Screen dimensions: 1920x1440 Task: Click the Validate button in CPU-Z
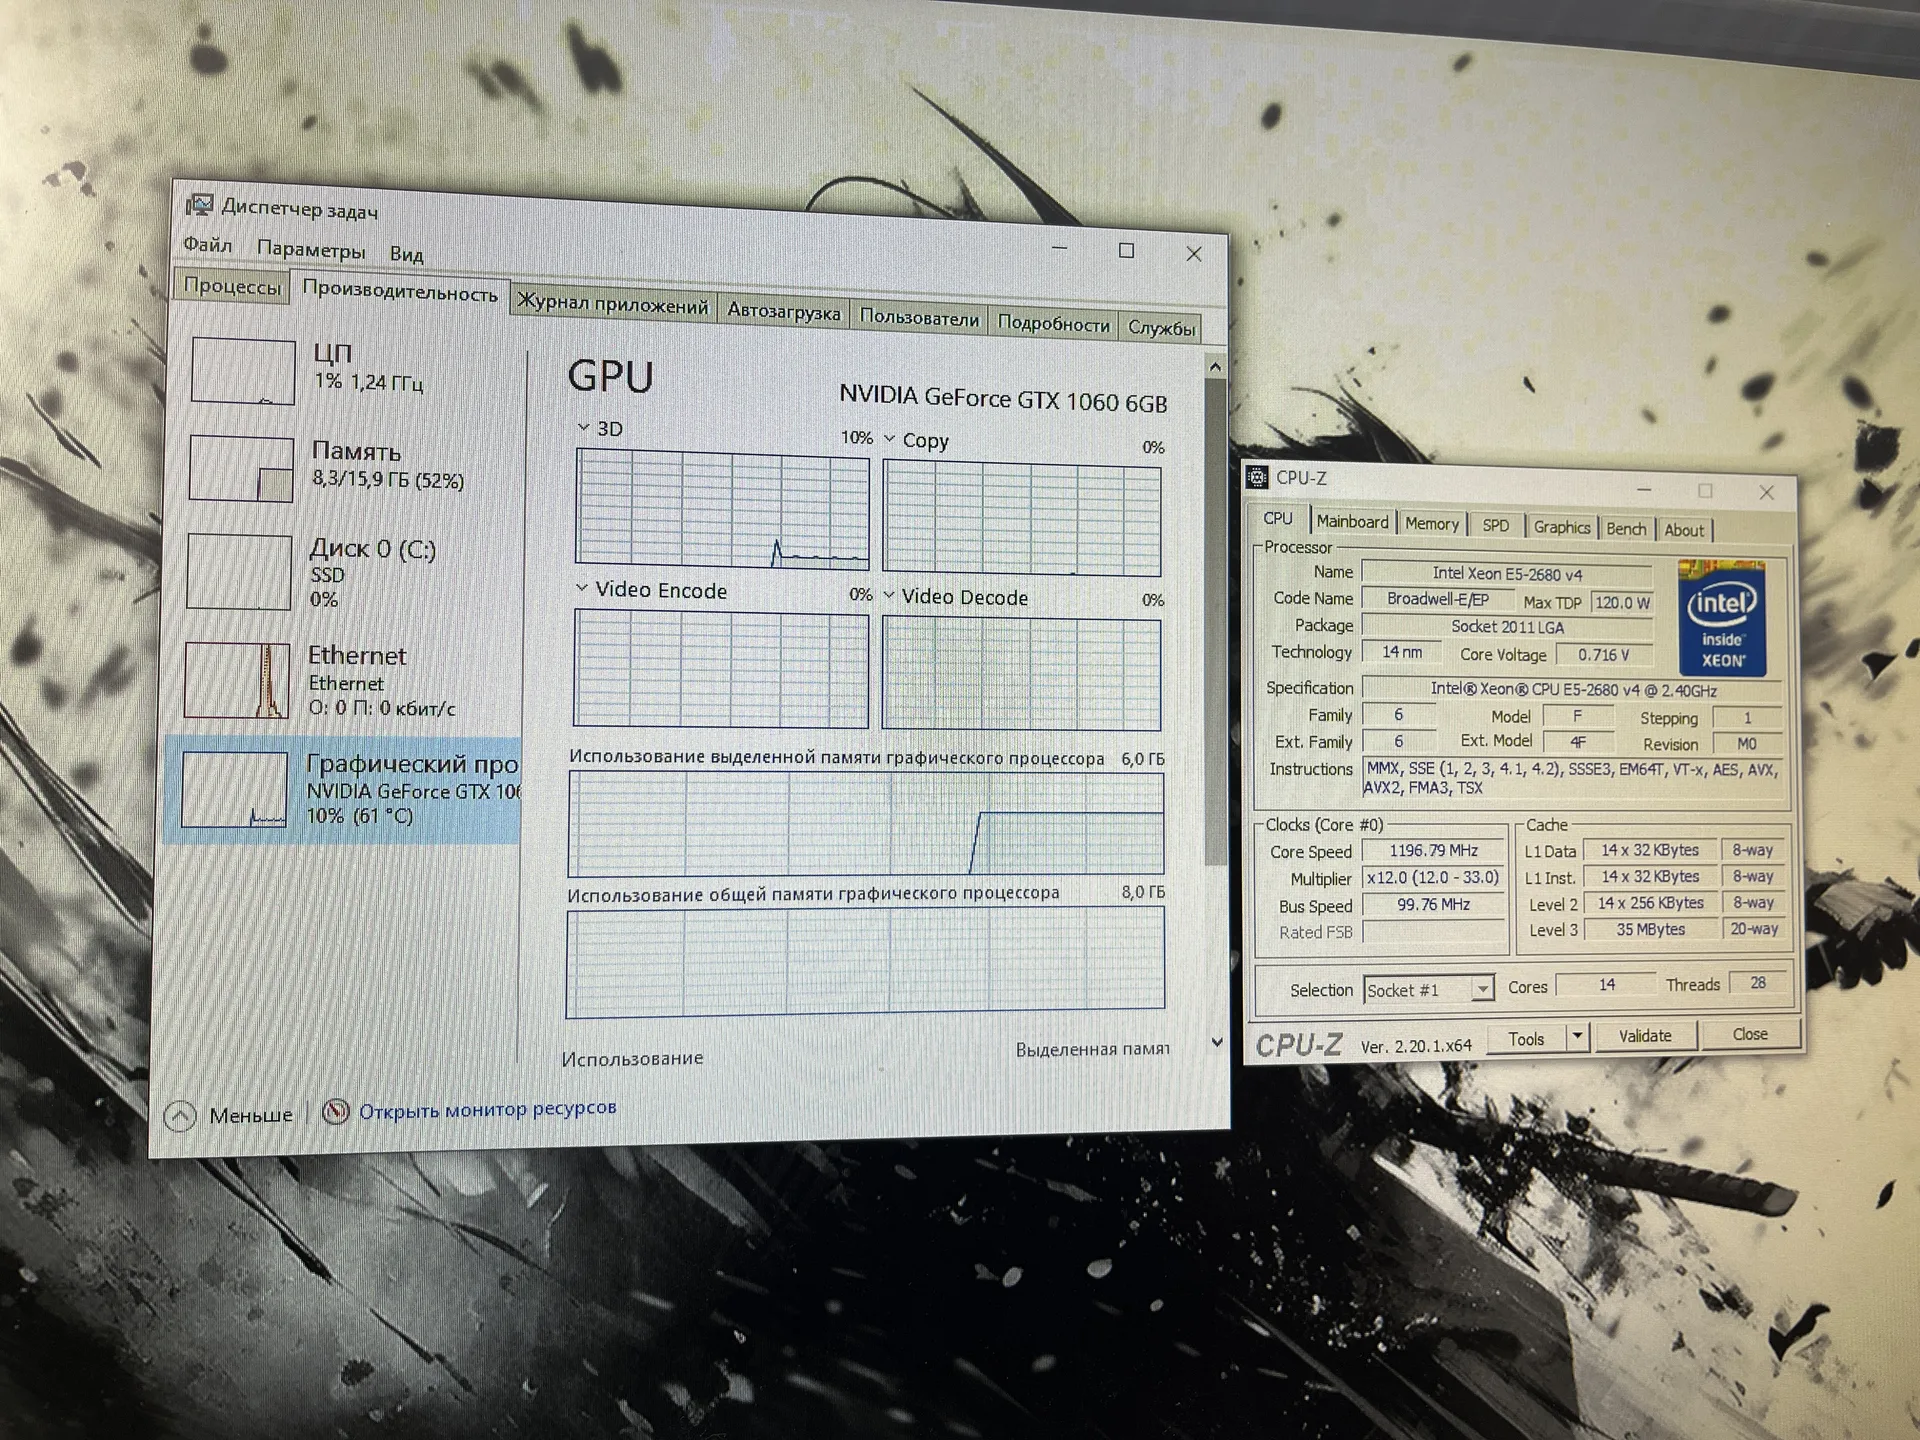tap(1645, 1036)
